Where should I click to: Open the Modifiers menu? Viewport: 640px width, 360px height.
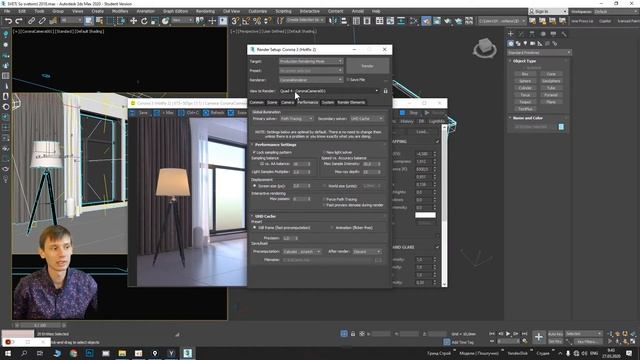point(120,11)
